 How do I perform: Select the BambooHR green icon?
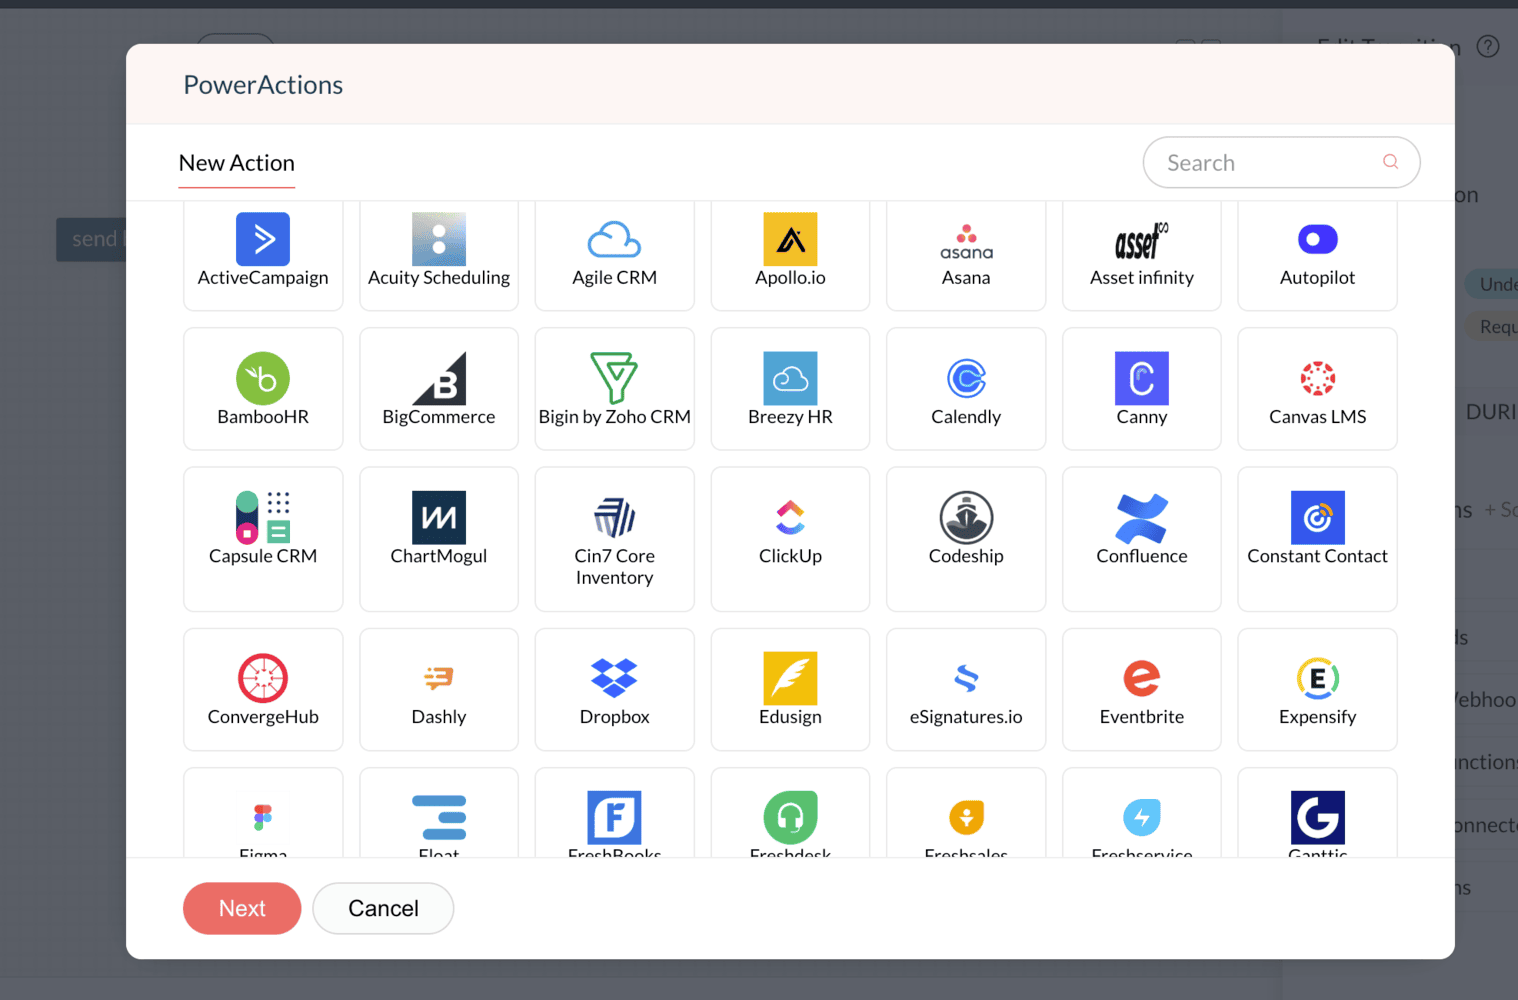click(x=263, y=378)
